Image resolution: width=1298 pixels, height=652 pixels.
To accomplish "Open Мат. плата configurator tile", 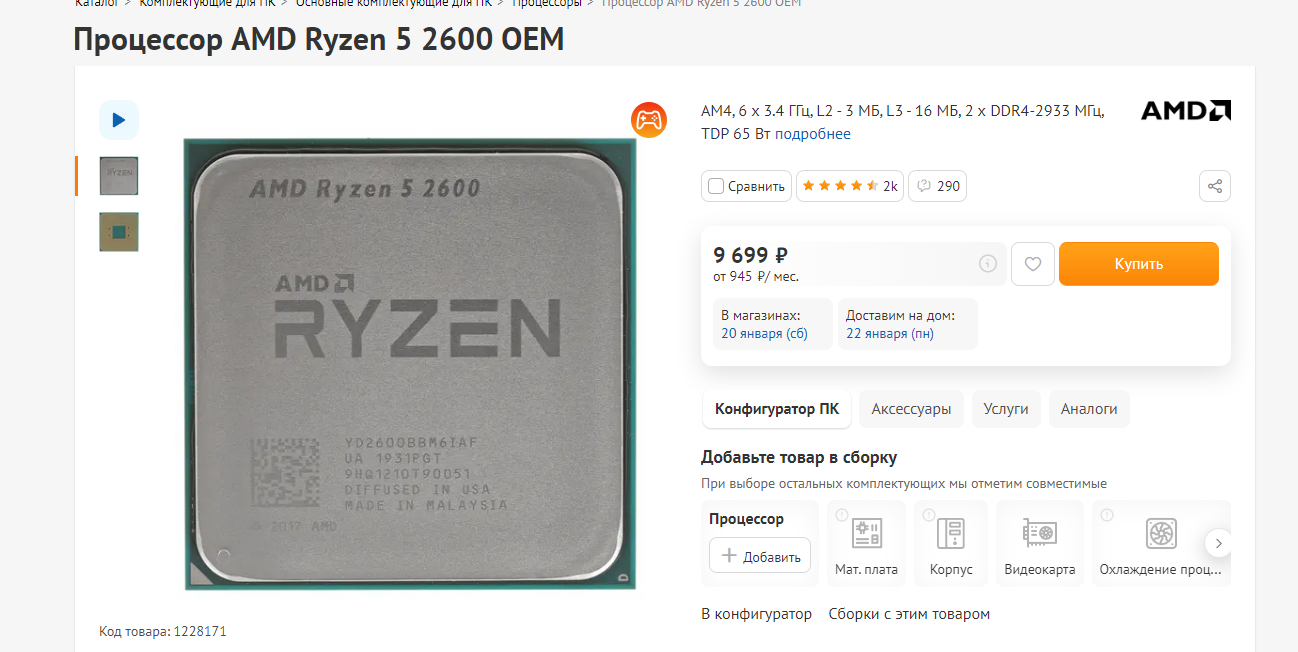I will [x=866, y=543].
